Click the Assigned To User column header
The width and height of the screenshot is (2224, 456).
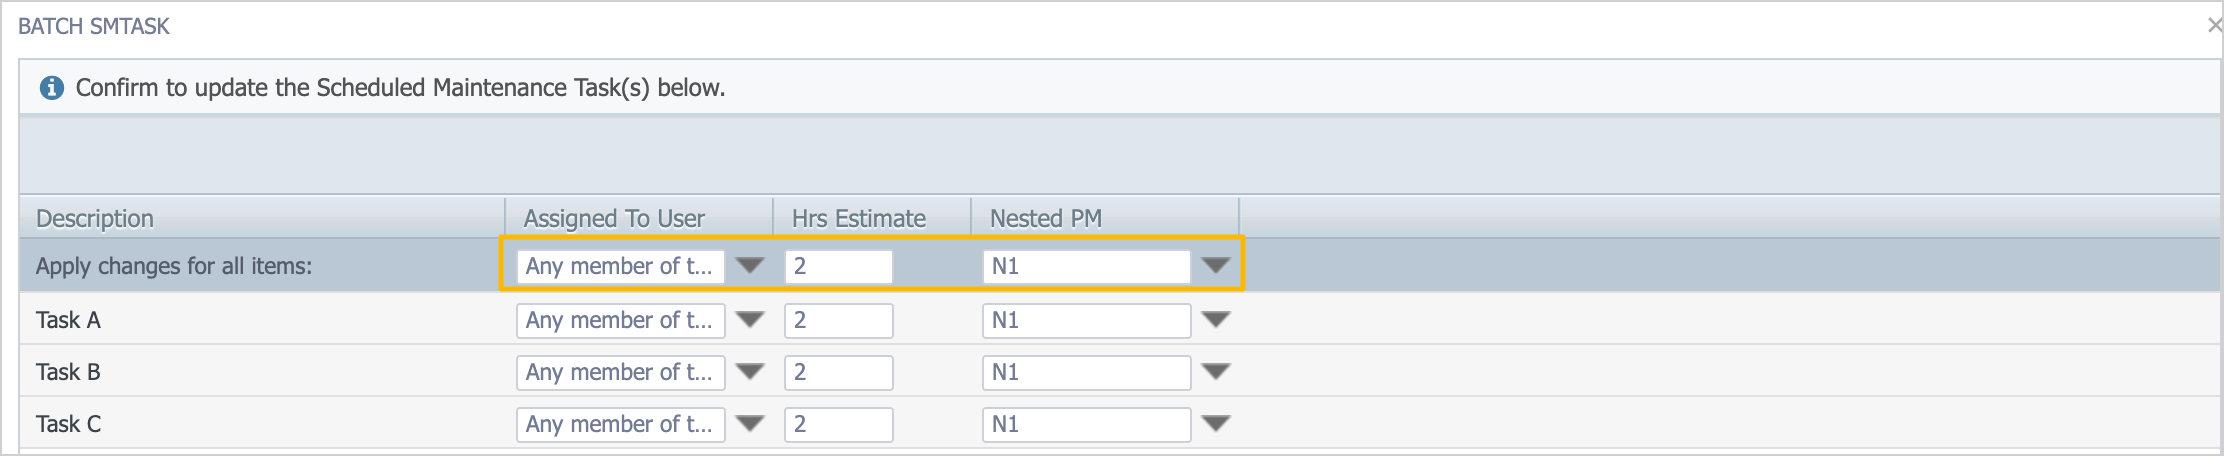[614, 218]
